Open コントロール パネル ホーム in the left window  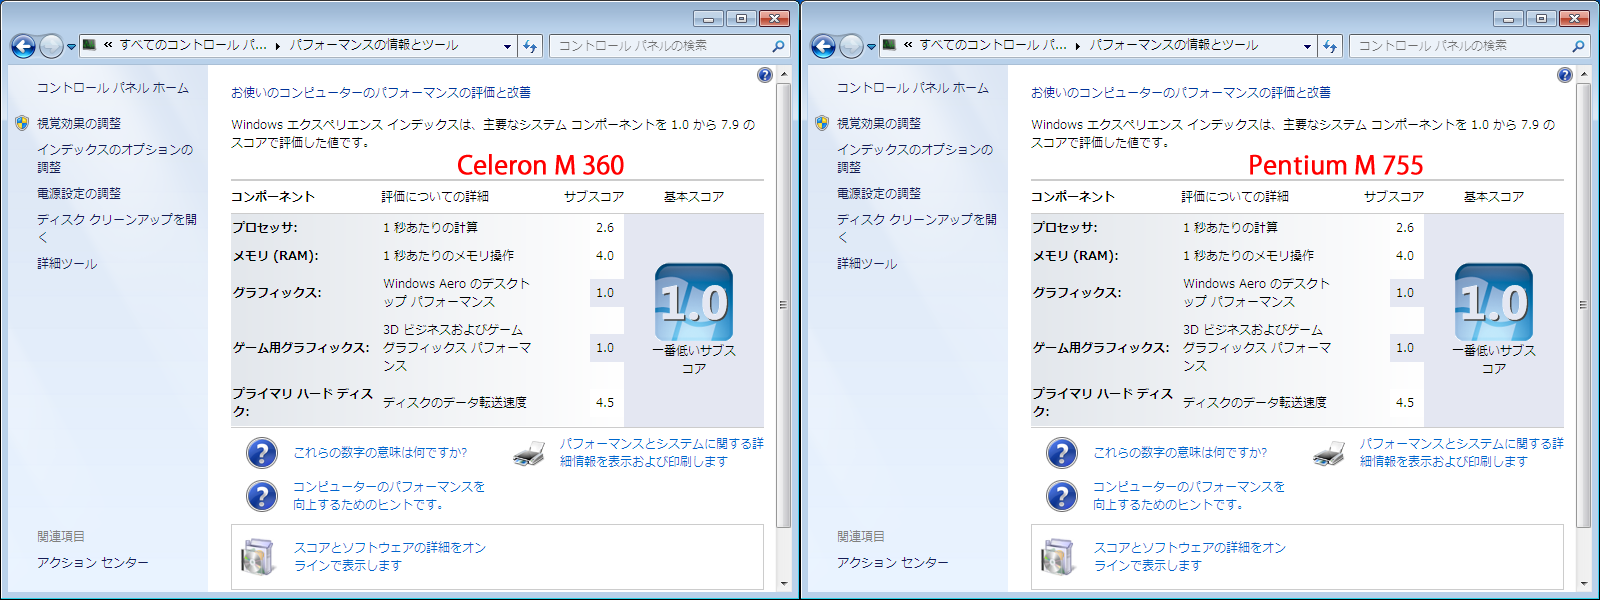click(x=113, y=88)
